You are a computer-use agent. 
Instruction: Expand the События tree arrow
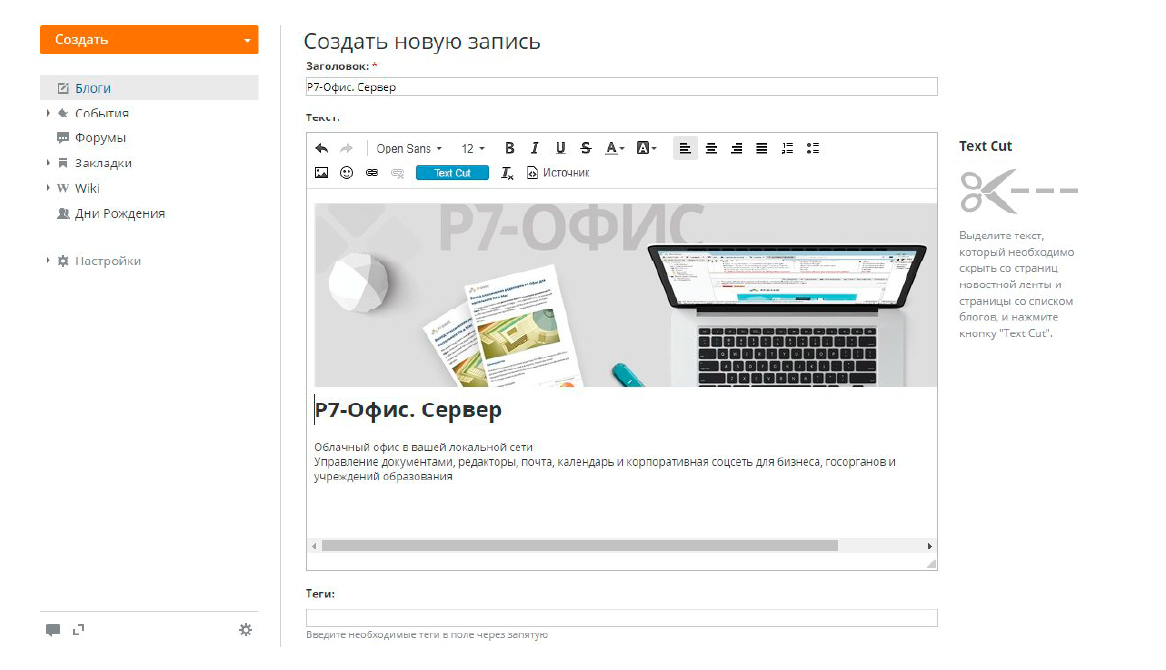(48, 113)
